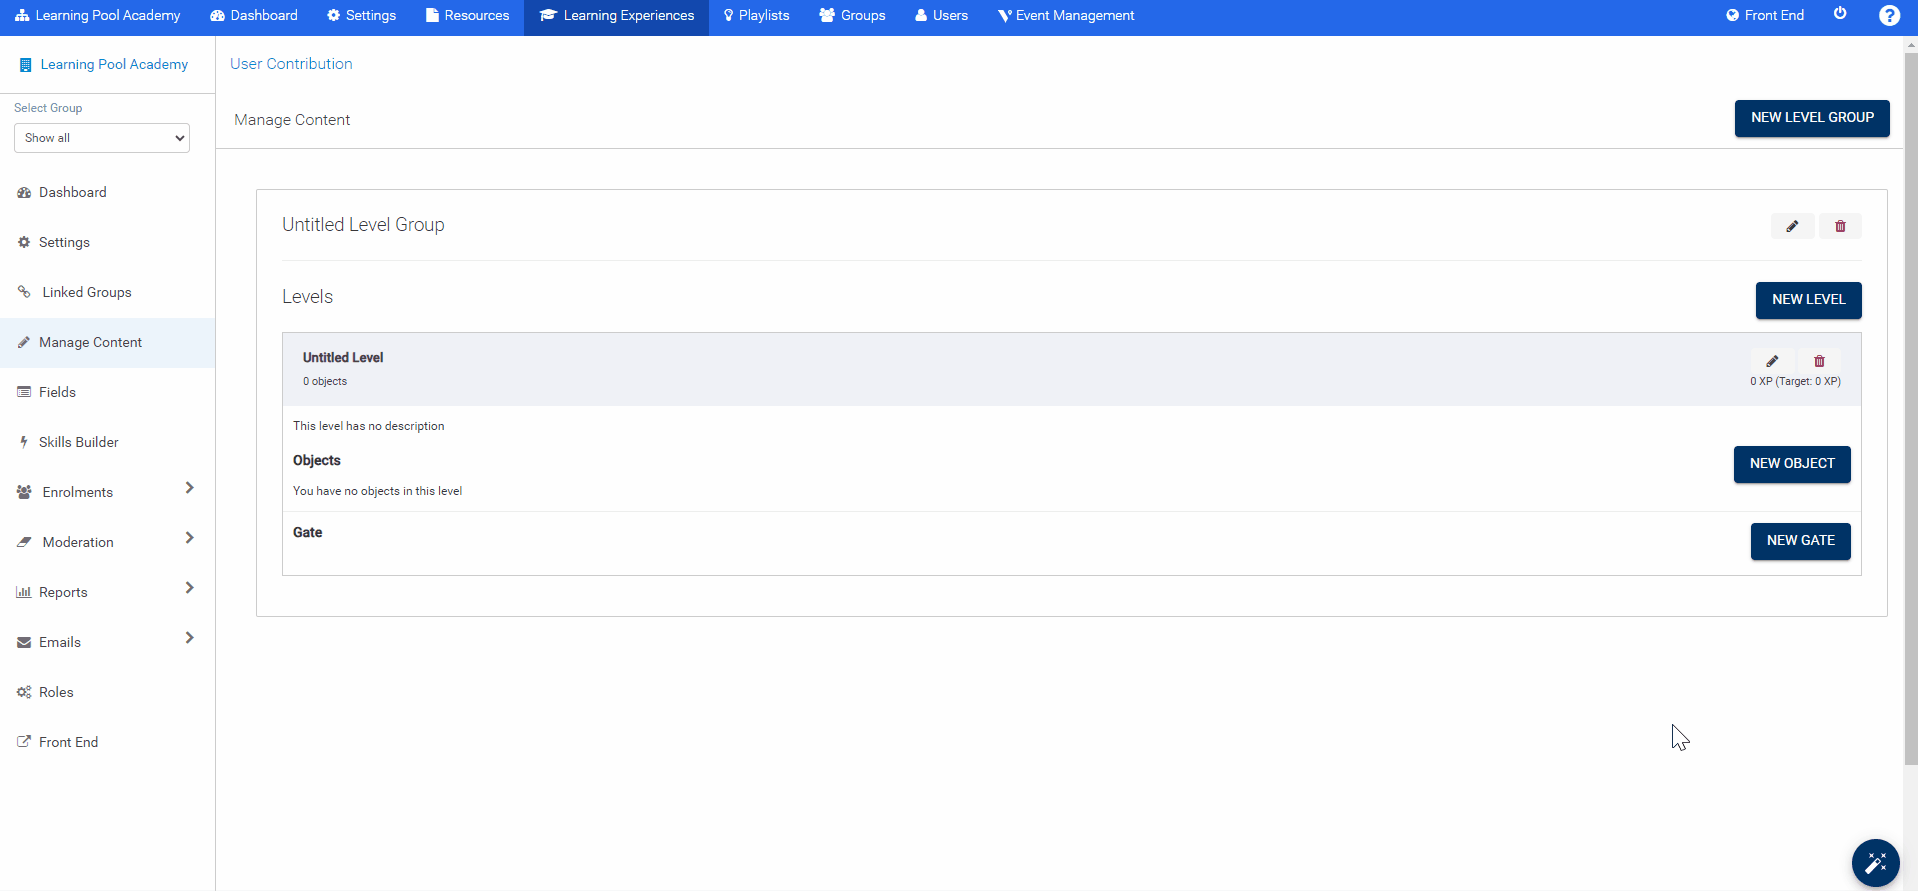Open help via question mark icon
The width and height of the screenshot is (1918, 891).
coord(1889,15)
